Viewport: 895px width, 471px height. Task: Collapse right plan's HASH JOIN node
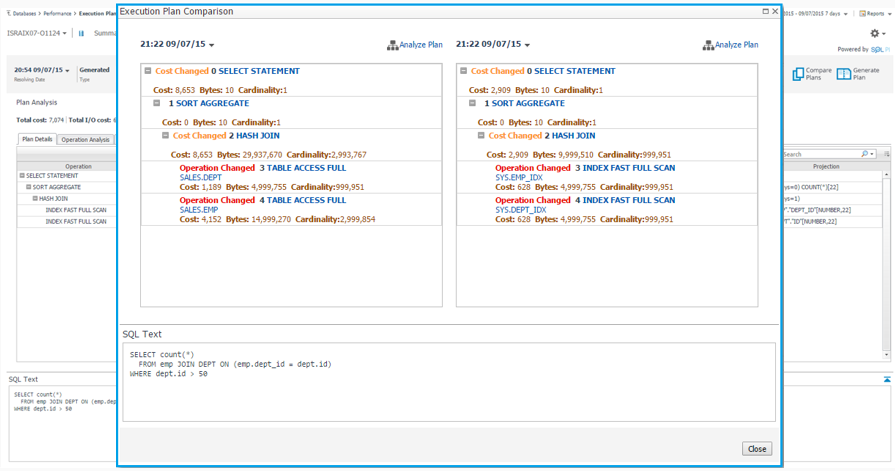483,136
